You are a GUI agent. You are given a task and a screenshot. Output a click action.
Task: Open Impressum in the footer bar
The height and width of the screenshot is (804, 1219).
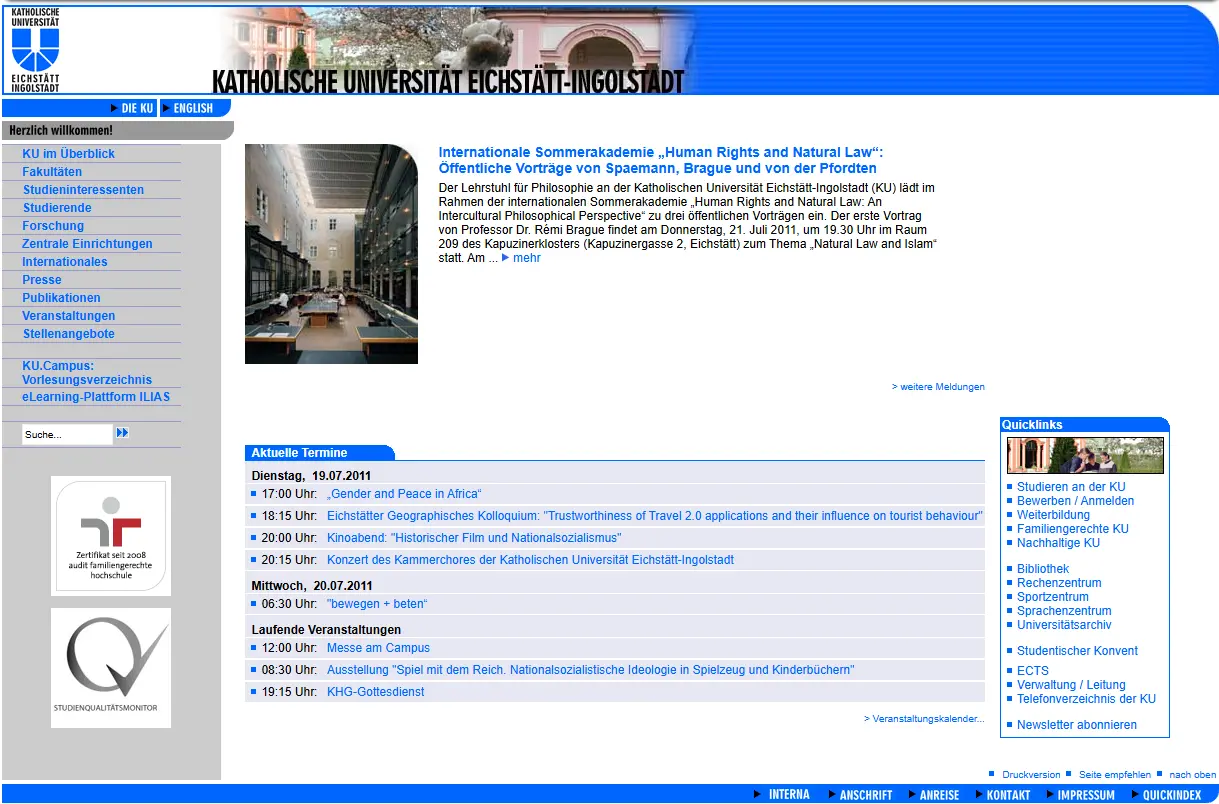(x=1085, y=795)
